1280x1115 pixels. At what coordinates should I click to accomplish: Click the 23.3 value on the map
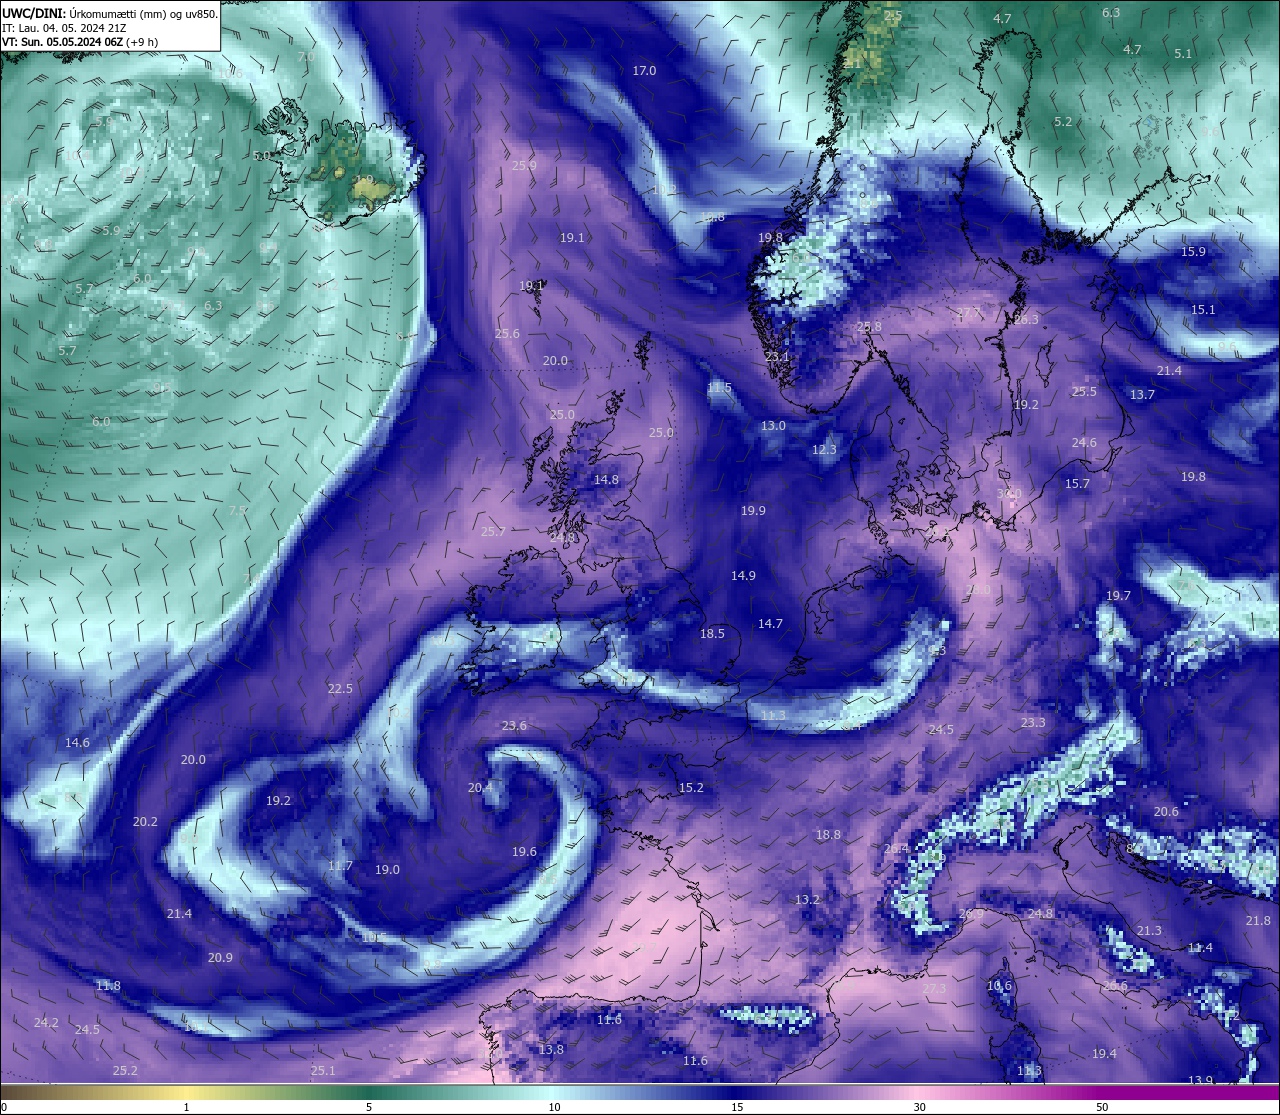[x=1033, y=723]
